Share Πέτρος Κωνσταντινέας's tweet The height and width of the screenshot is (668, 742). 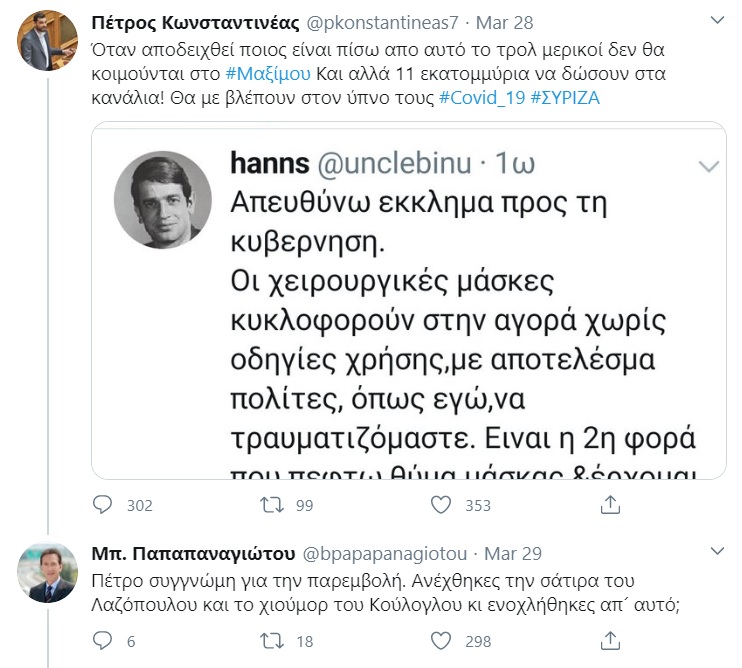(611, 505)
